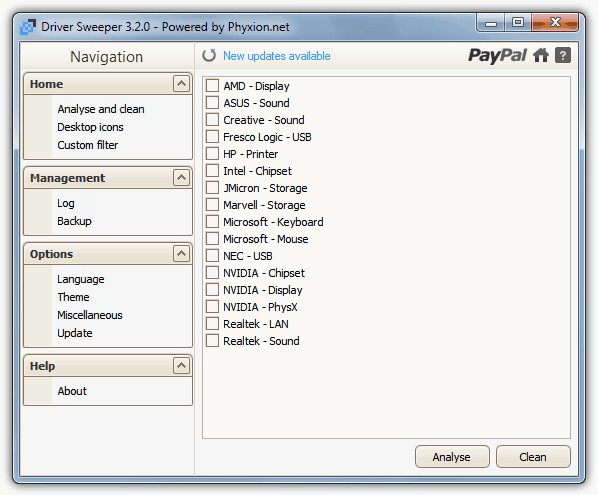598x495 pixels.
Task: Tick Marvell - Storage checkbox
Action: point(212,204)
